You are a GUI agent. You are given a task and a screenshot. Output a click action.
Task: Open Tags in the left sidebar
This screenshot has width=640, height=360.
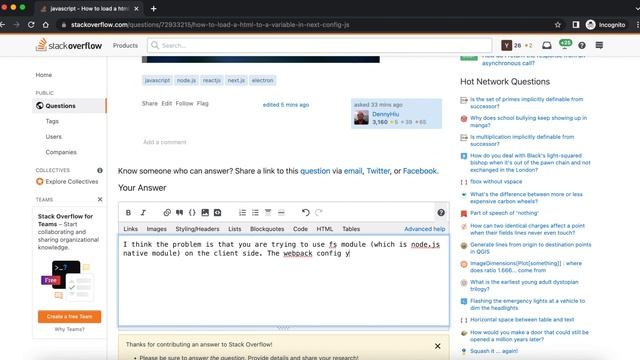[x=52, y=121]
